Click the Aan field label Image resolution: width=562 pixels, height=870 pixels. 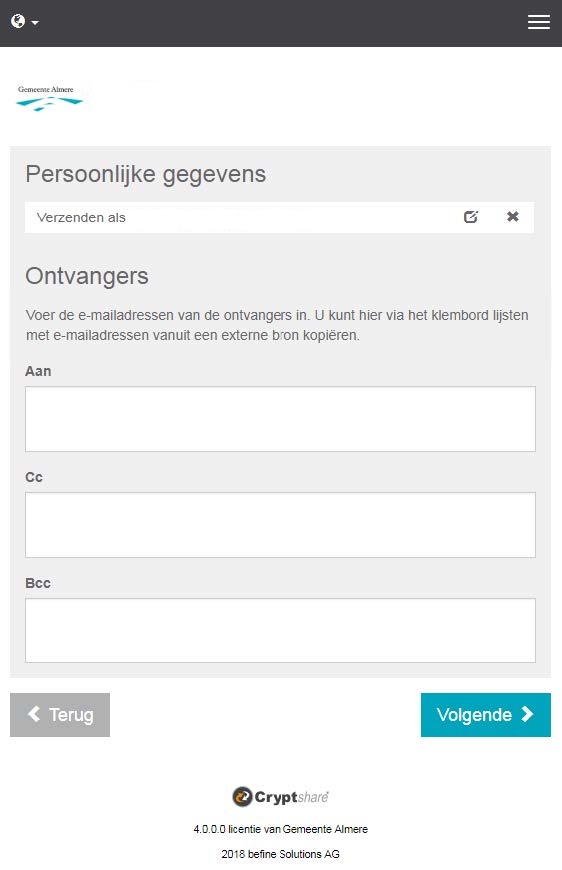pos(38,371)
